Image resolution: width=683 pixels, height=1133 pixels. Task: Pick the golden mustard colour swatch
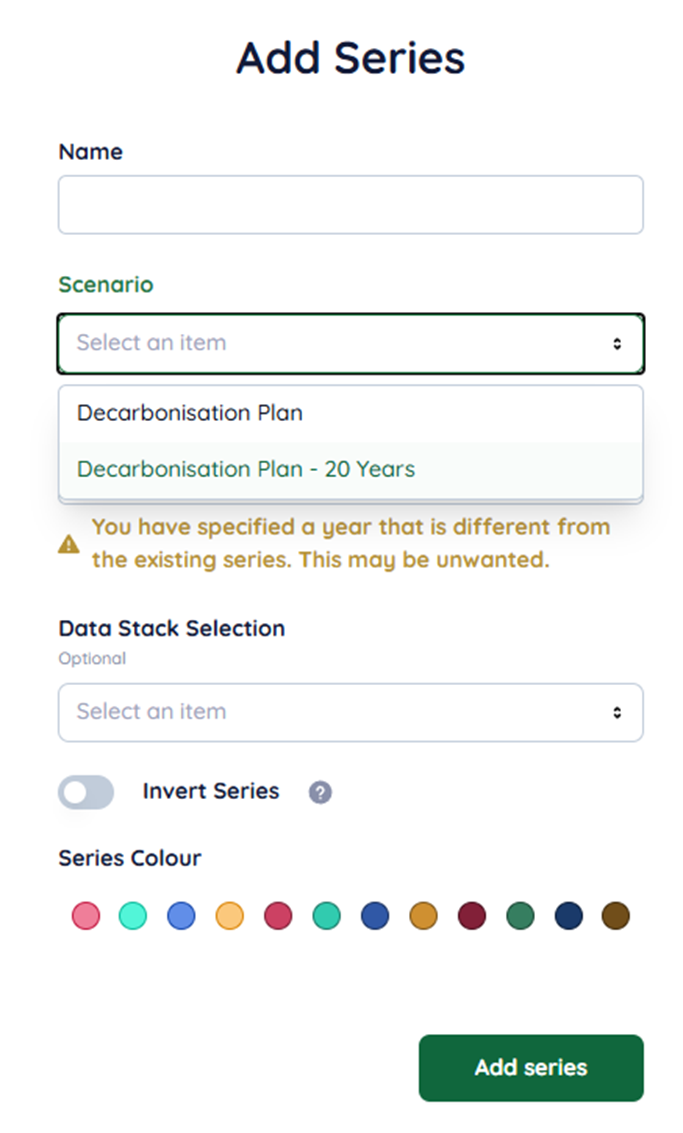pyautogui.click(x=423, y=916)
